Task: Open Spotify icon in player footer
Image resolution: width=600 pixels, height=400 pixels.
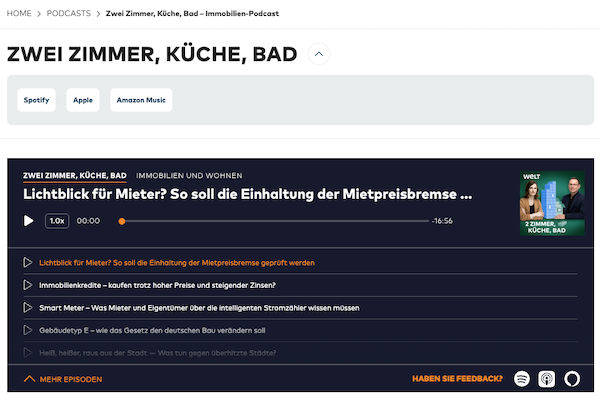Action: pos(521,379)
